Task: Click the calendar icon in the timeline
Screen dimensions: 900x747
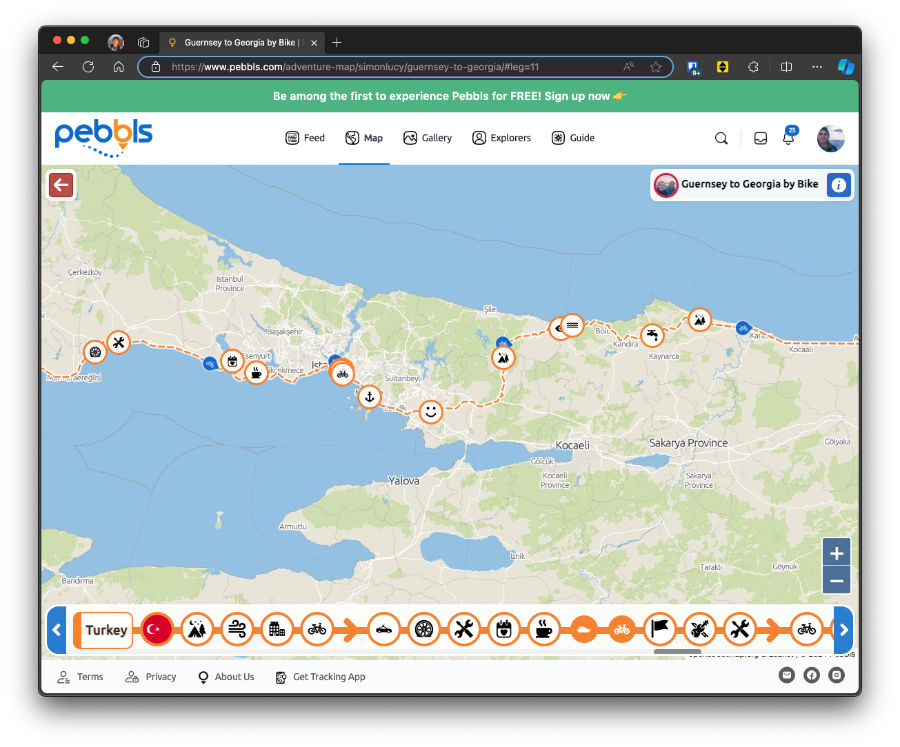Action: tap(504, 630)
